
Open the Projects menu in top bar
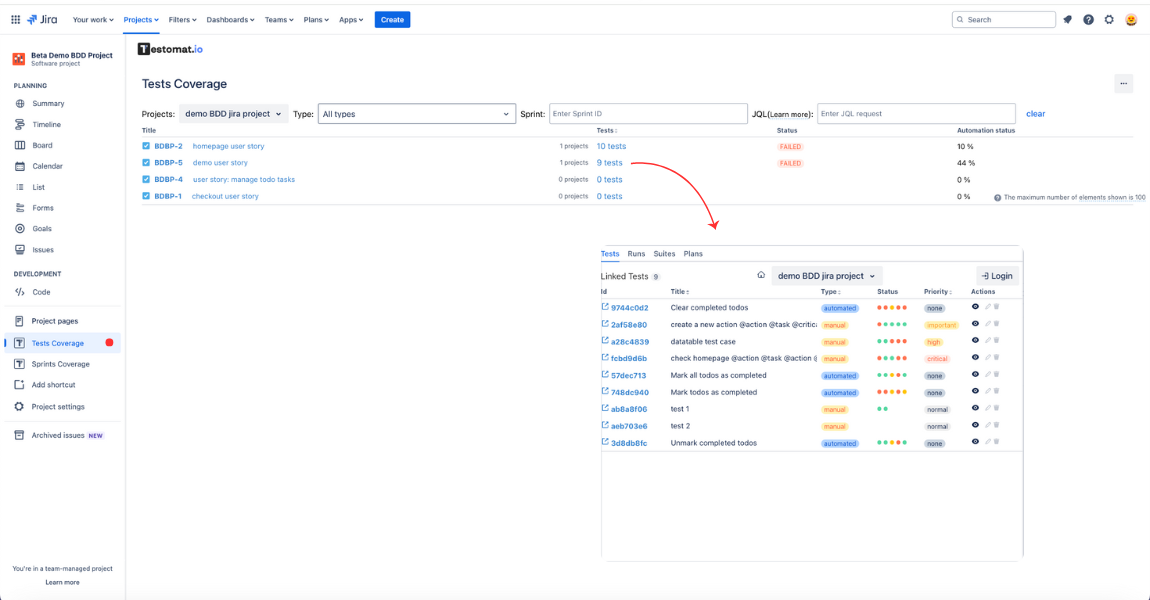140,19
